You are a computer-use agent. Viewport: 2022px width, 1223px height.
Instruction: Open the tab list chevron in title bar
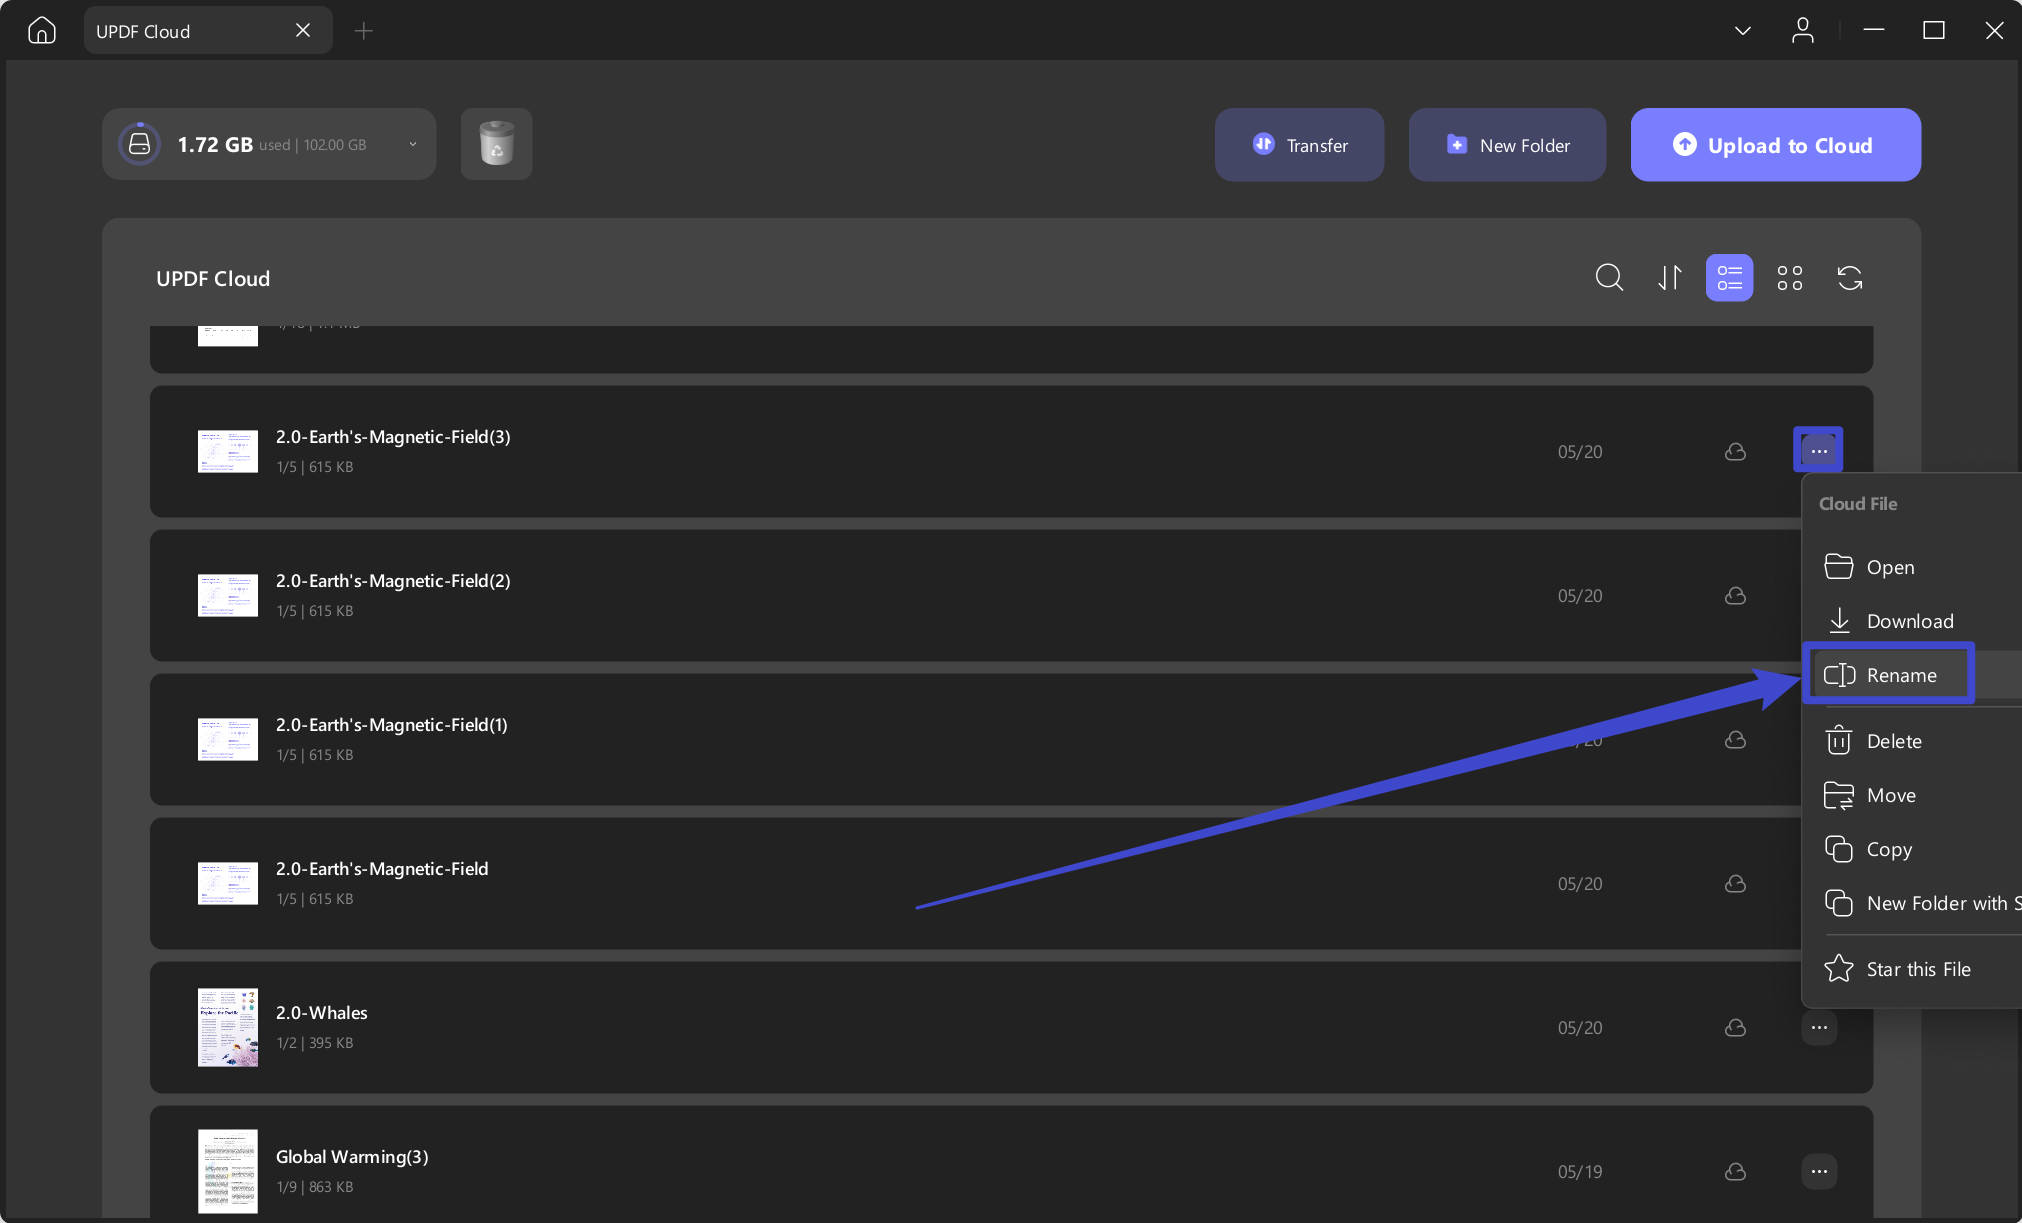click(x=1742, y=31)
